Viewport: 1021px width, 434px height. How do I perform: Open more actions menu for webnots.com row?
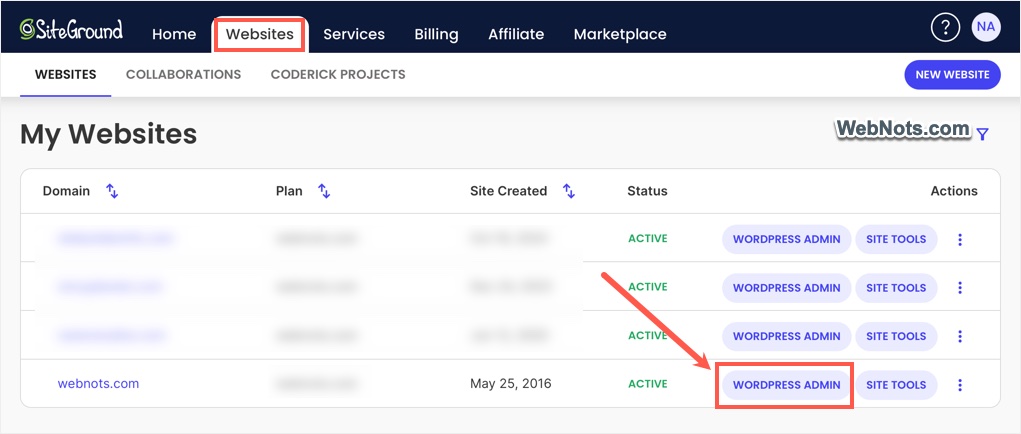(x=960, y=385)
